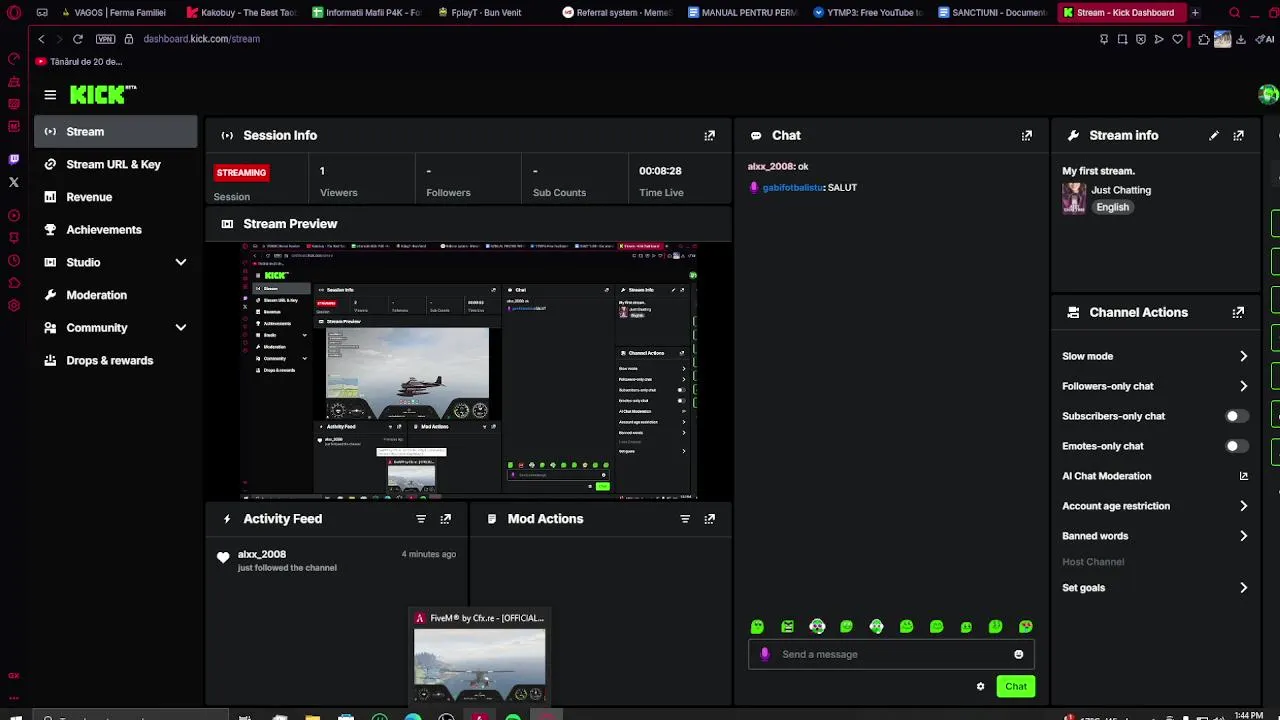Open Activity Feed filter options
Viewport: 1280px width, 720px height.
(421, 519)
